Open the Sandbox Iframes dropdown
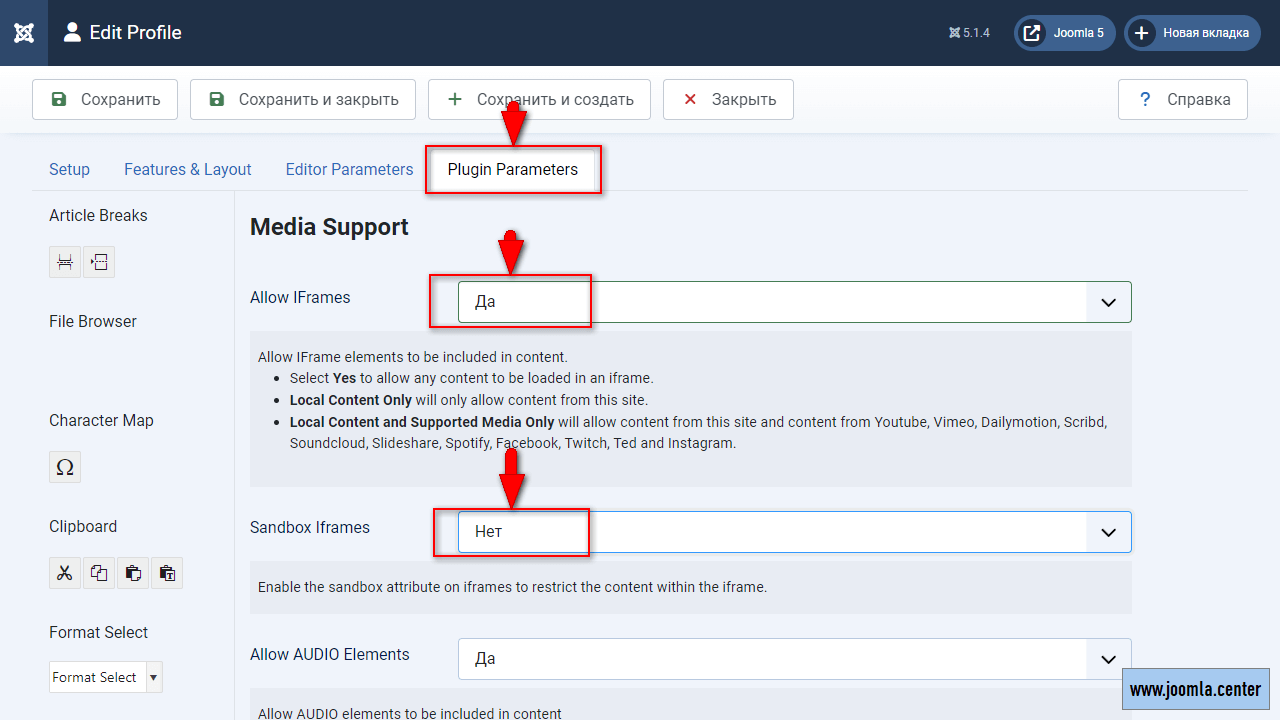The height and width of the screenshot is (720, 1280). point(794,532)
